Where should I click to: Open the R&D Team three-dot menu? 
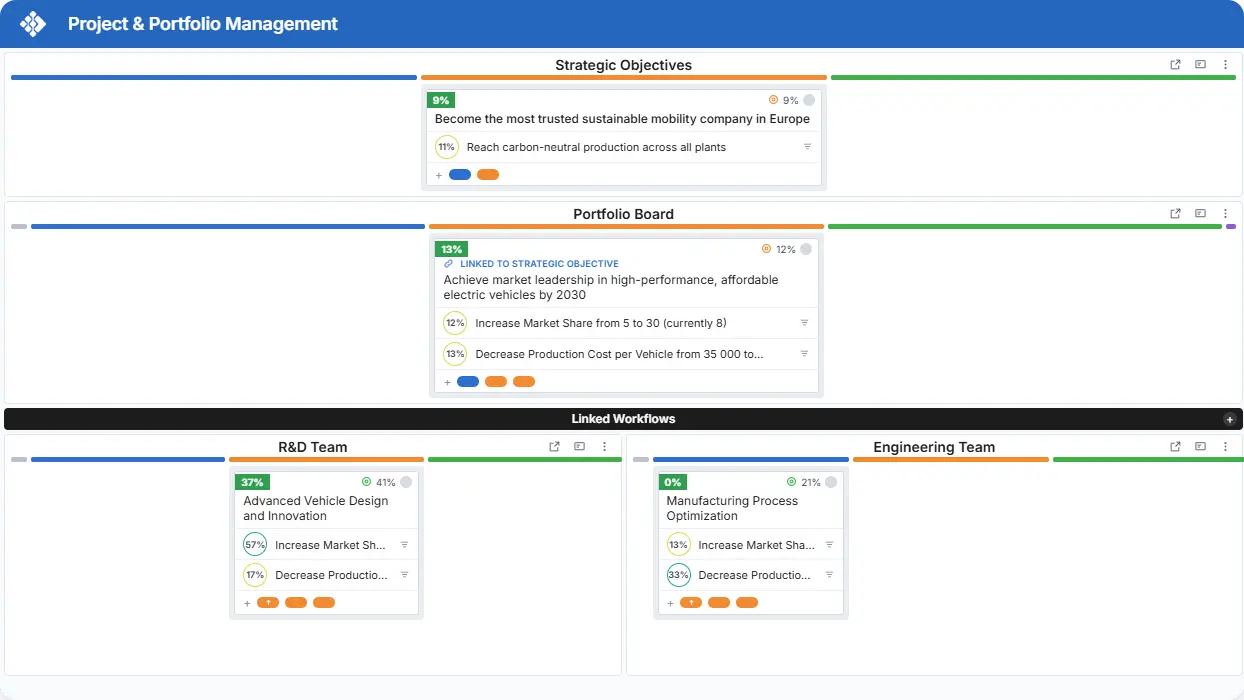click(x=605, y=447)
